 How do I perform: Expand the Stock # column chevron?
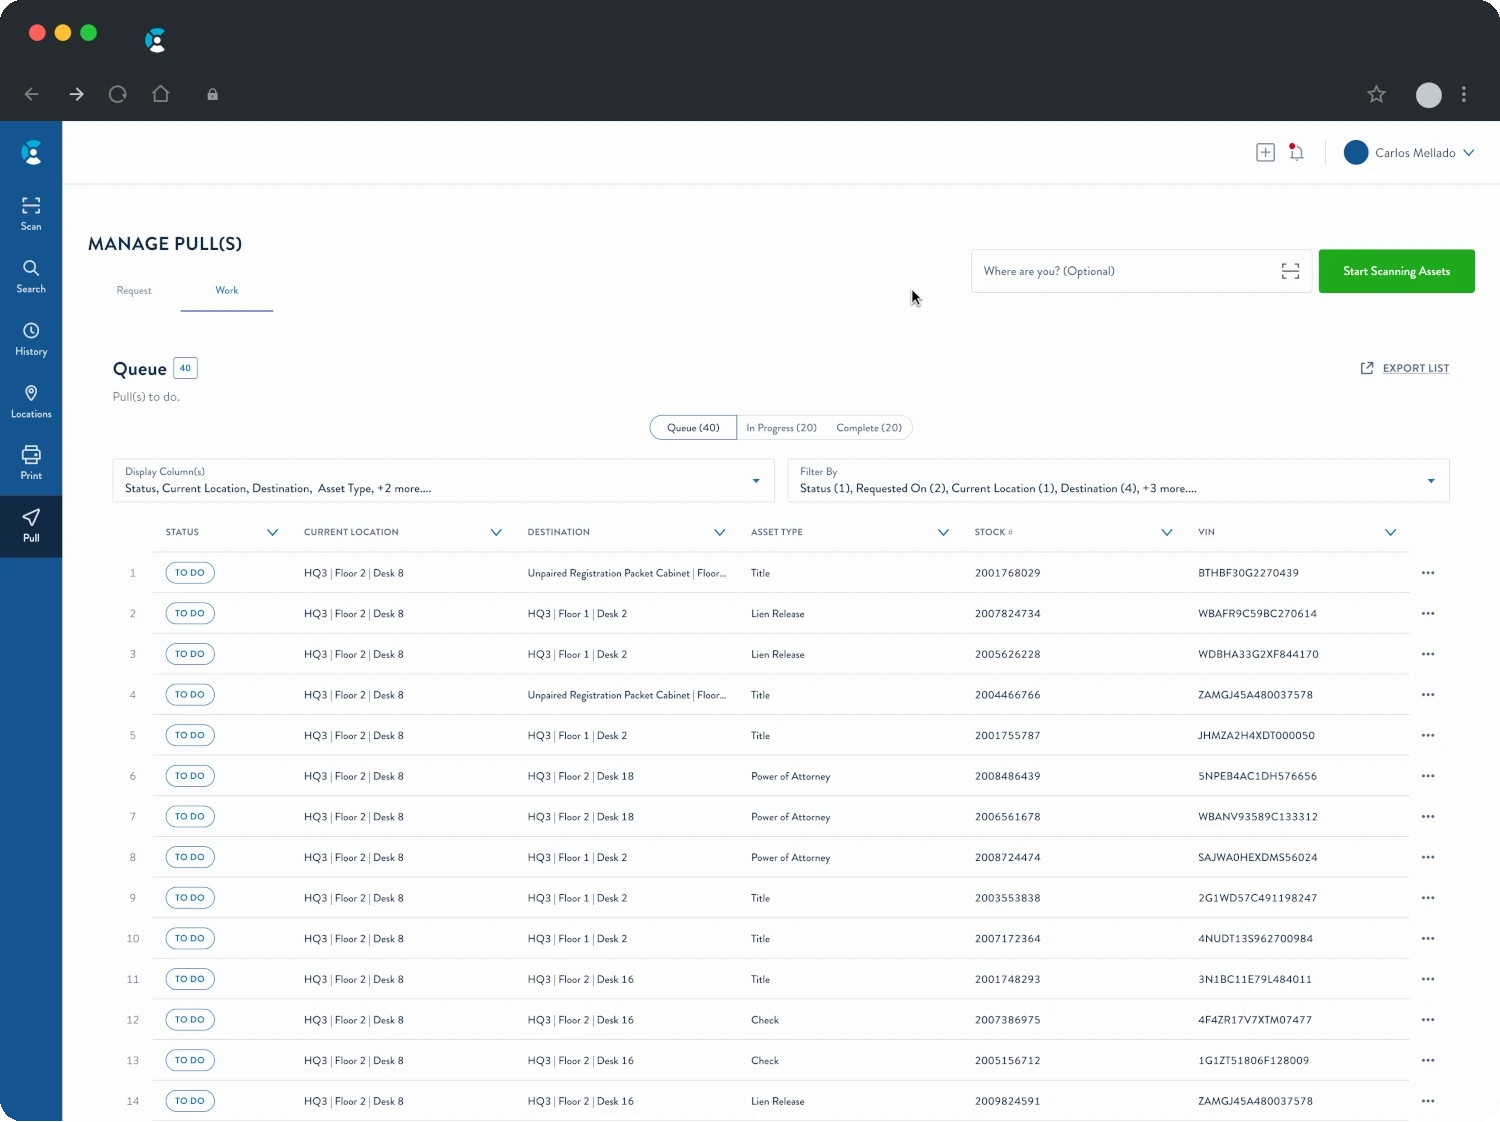click(x=1166, y=532)
